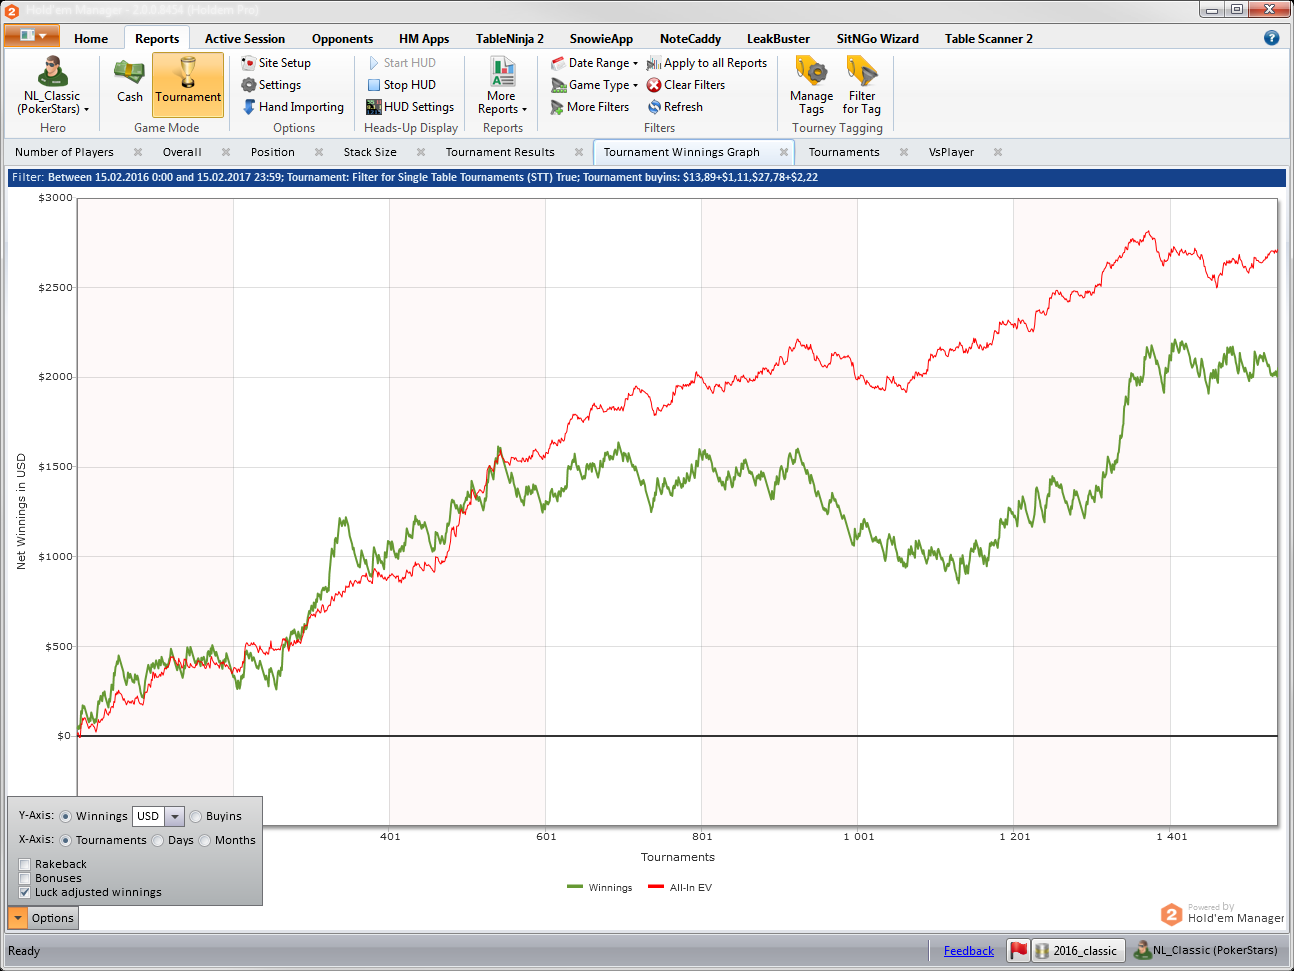Click the red flag status icon
The width and height of the screenshot is (1294, 971).
(1018, 950)
